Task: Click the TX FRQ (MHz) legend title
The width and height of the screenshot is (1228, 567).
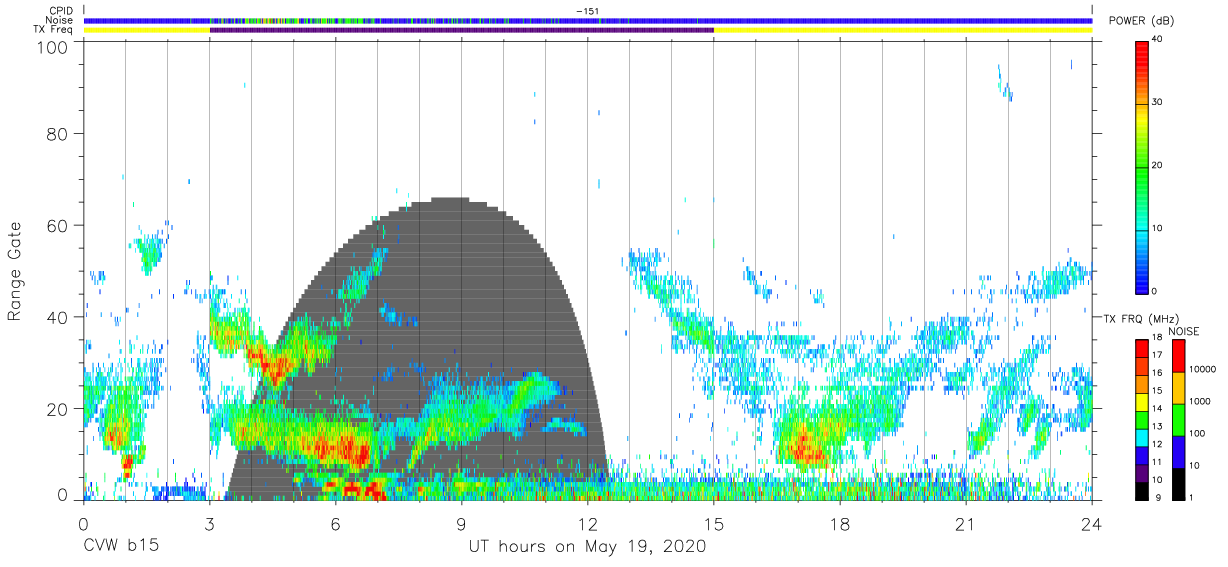Action: 1141,319
